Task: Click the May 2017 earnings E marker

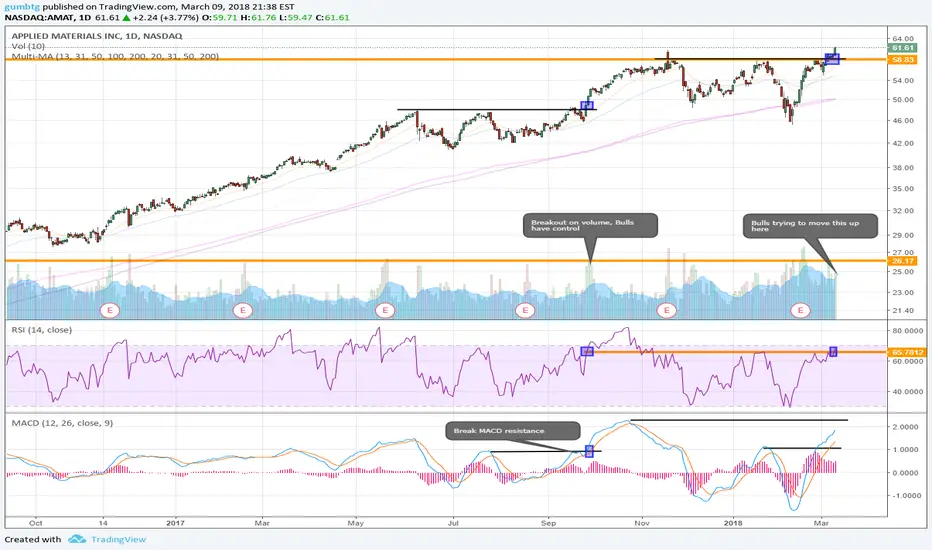Action: pos(385,310)
